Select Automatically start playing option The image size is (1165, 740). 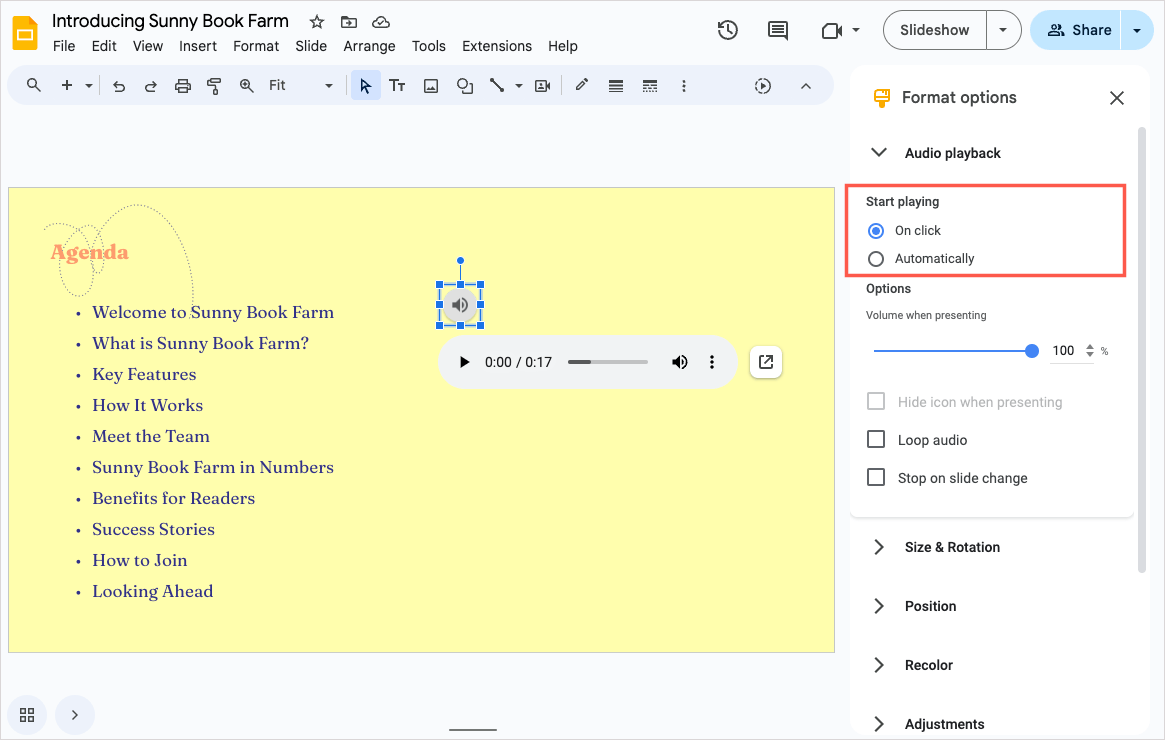pyautogui.click(x=876, y=259)
